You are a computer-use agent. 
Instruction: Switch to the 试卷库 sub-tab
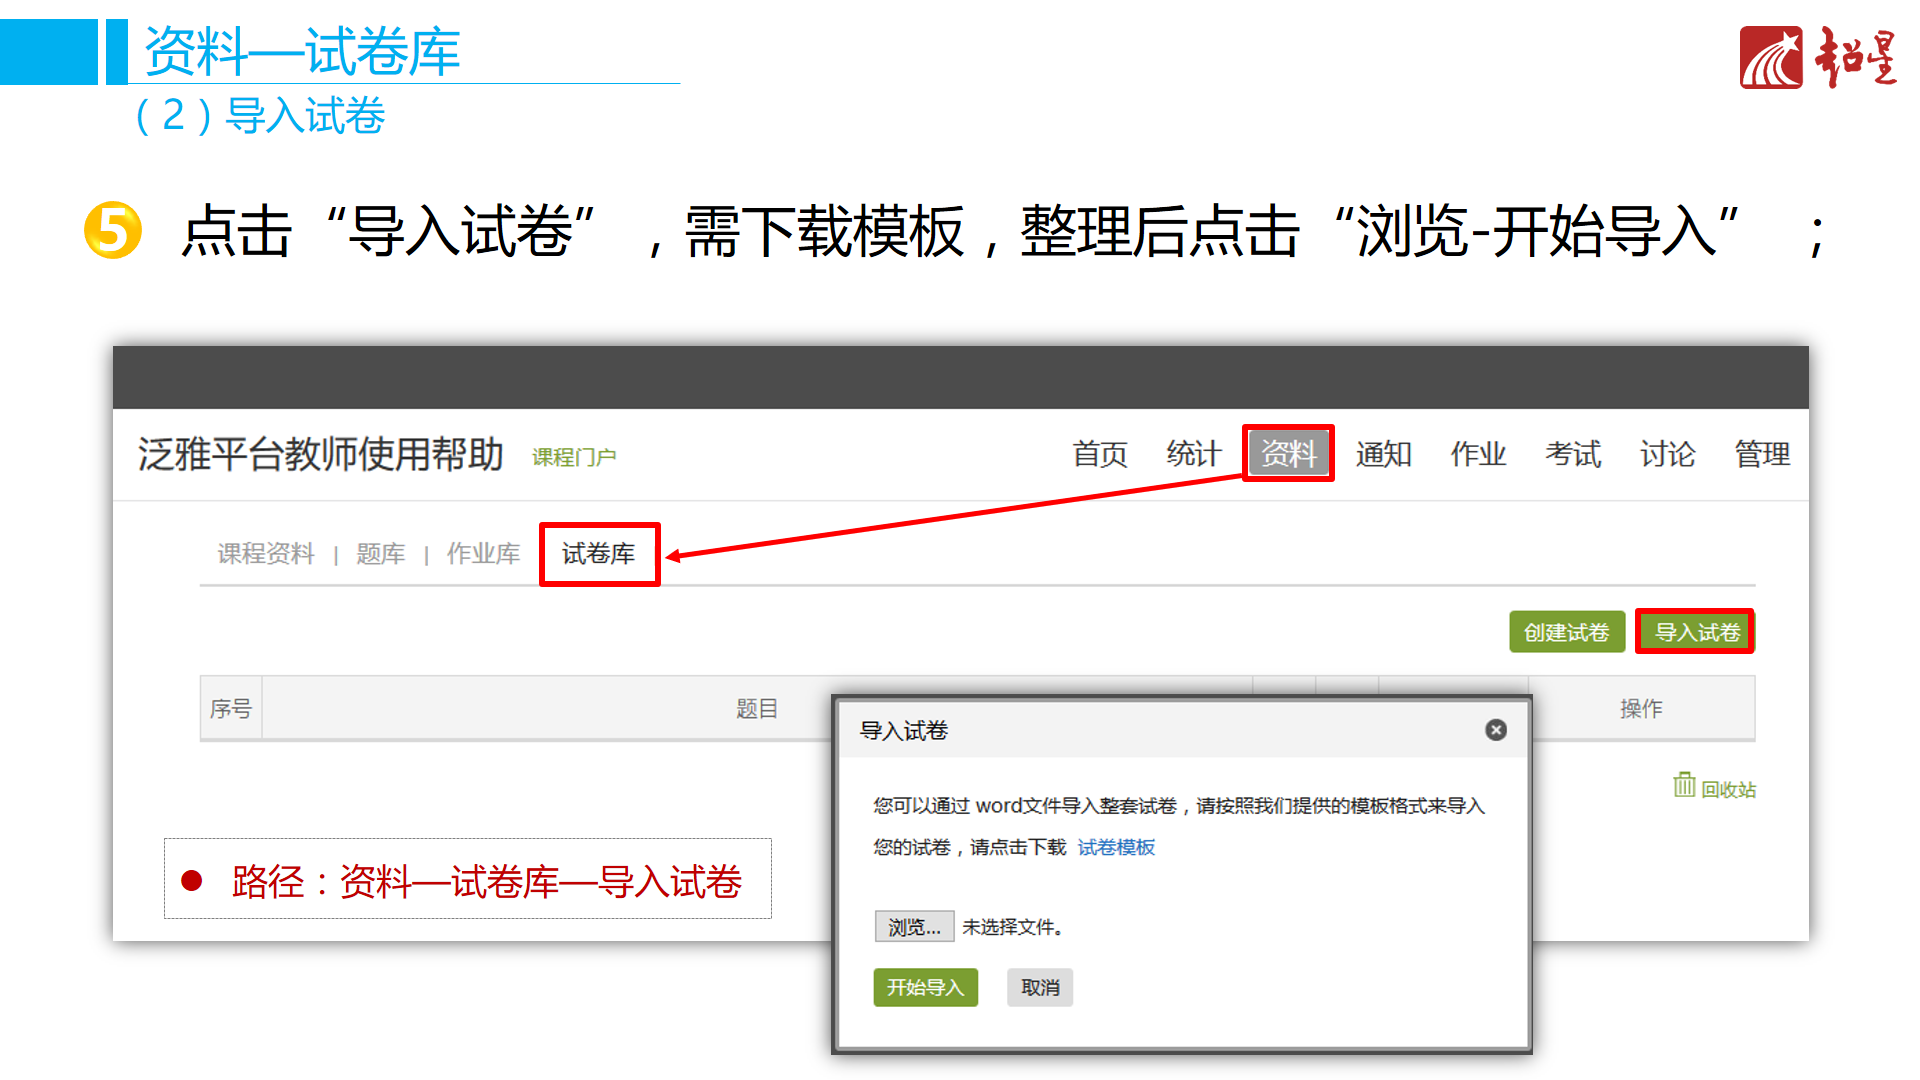click(598, 554)
